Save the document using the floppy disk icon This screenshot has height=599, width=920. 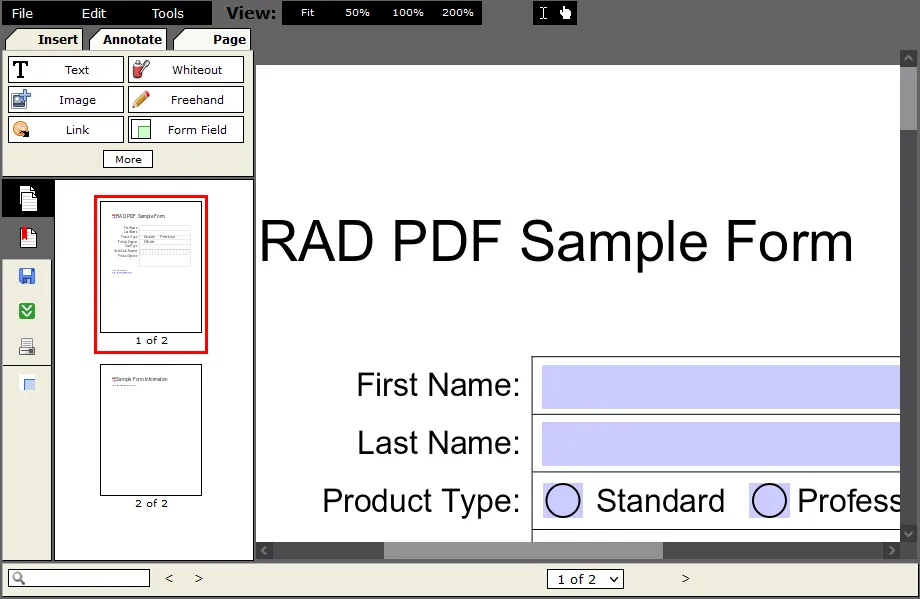[26, 276]
